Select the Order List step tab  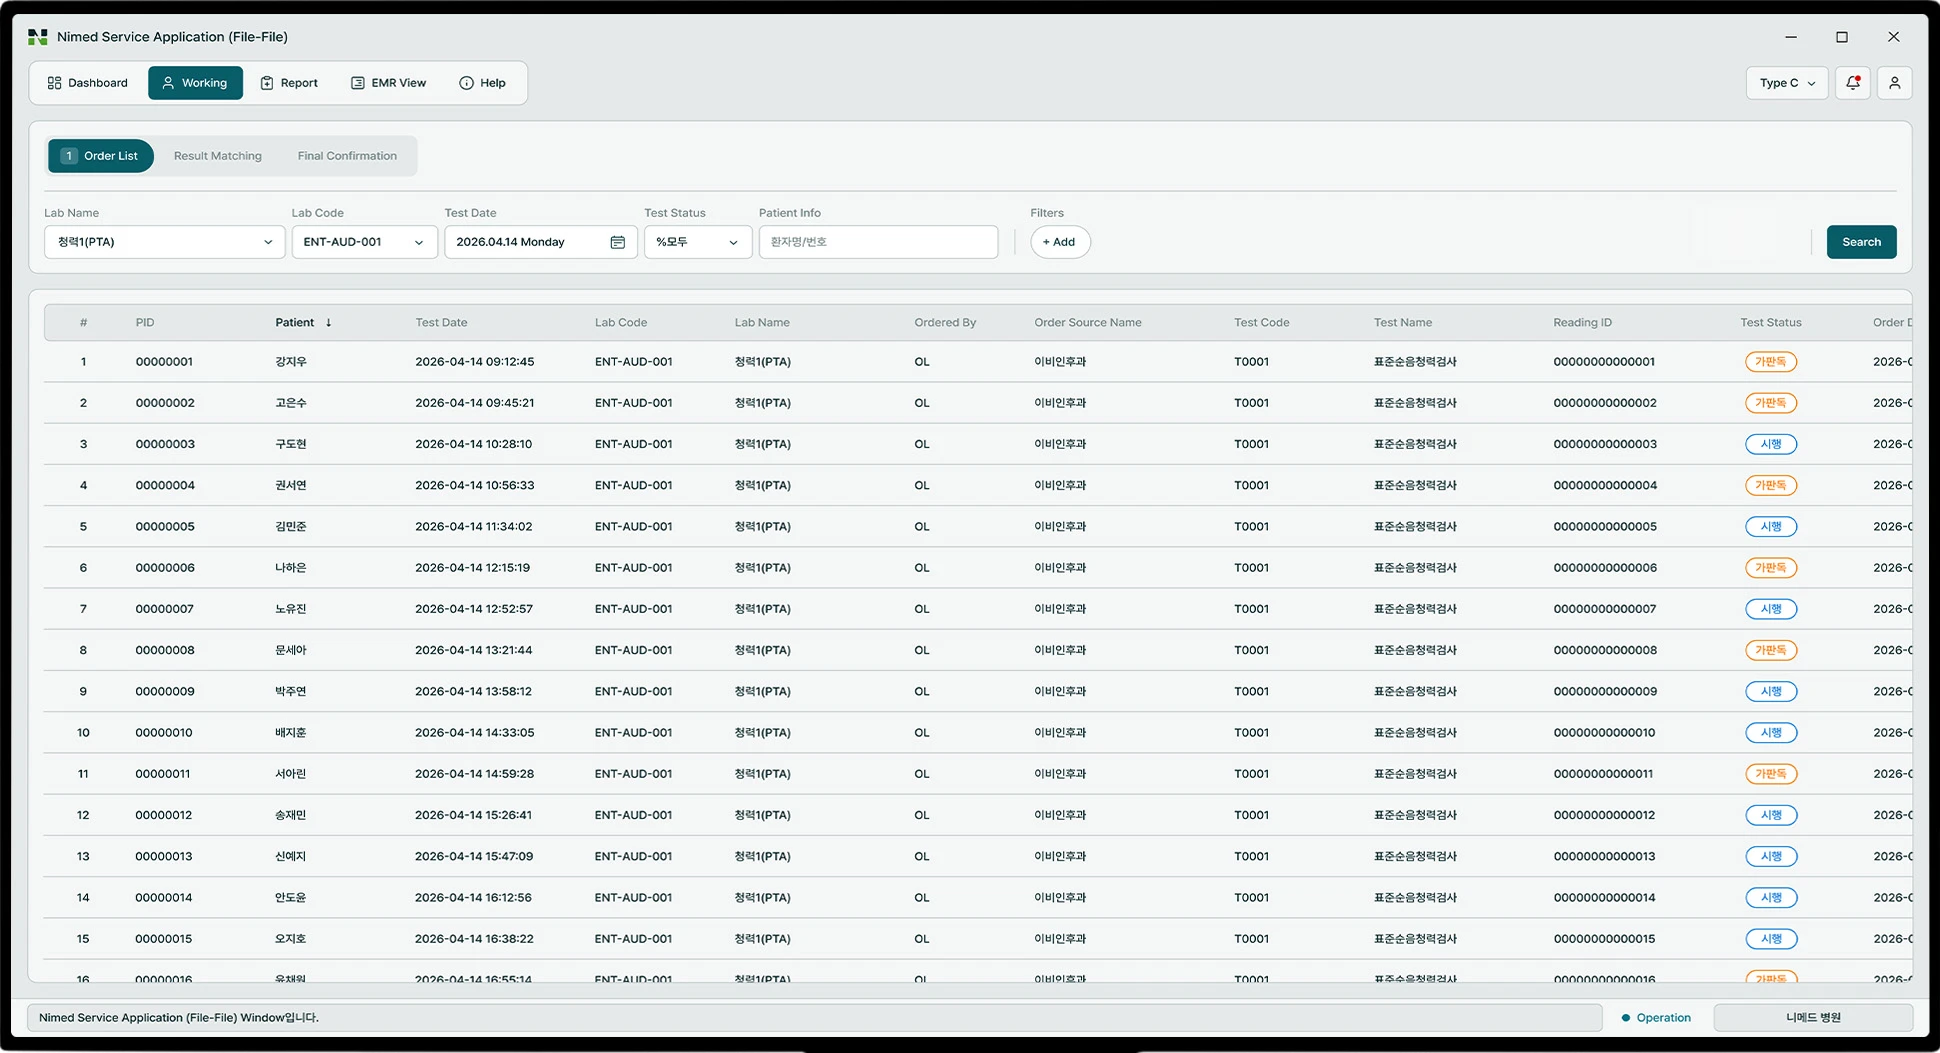(101, 156)
